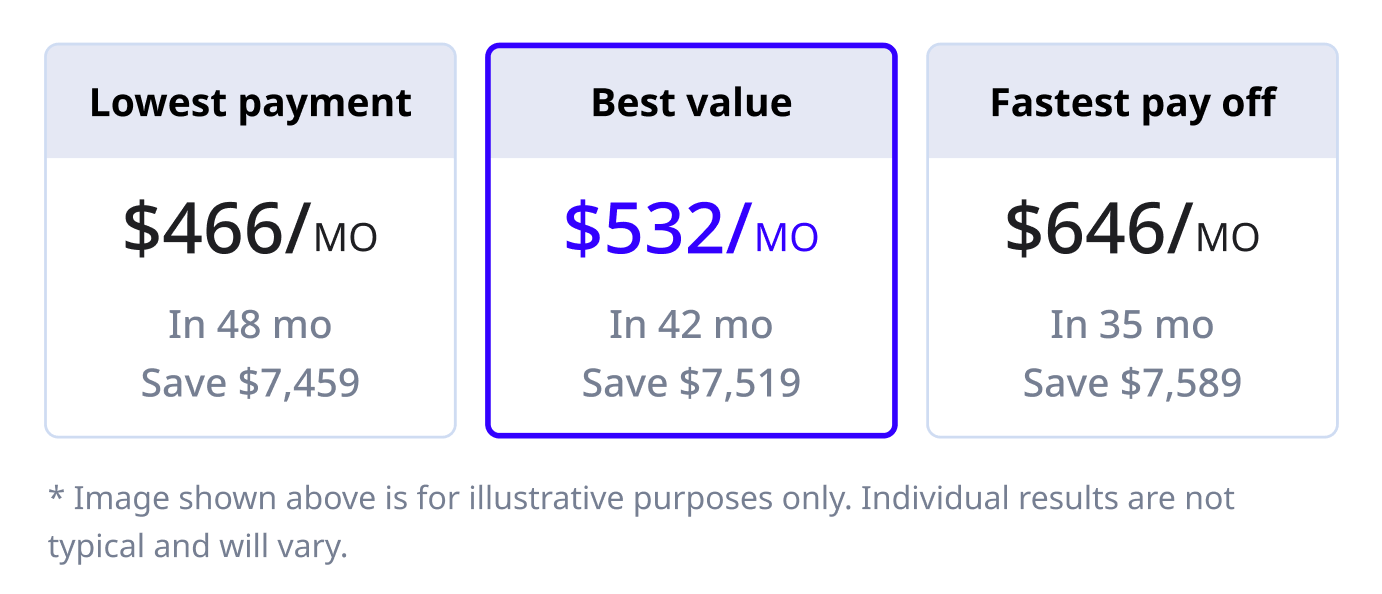Viewport: 1382px width, 594px height.
Task: Click the In 35 mo term text
Action: [x=1132, y=325]
